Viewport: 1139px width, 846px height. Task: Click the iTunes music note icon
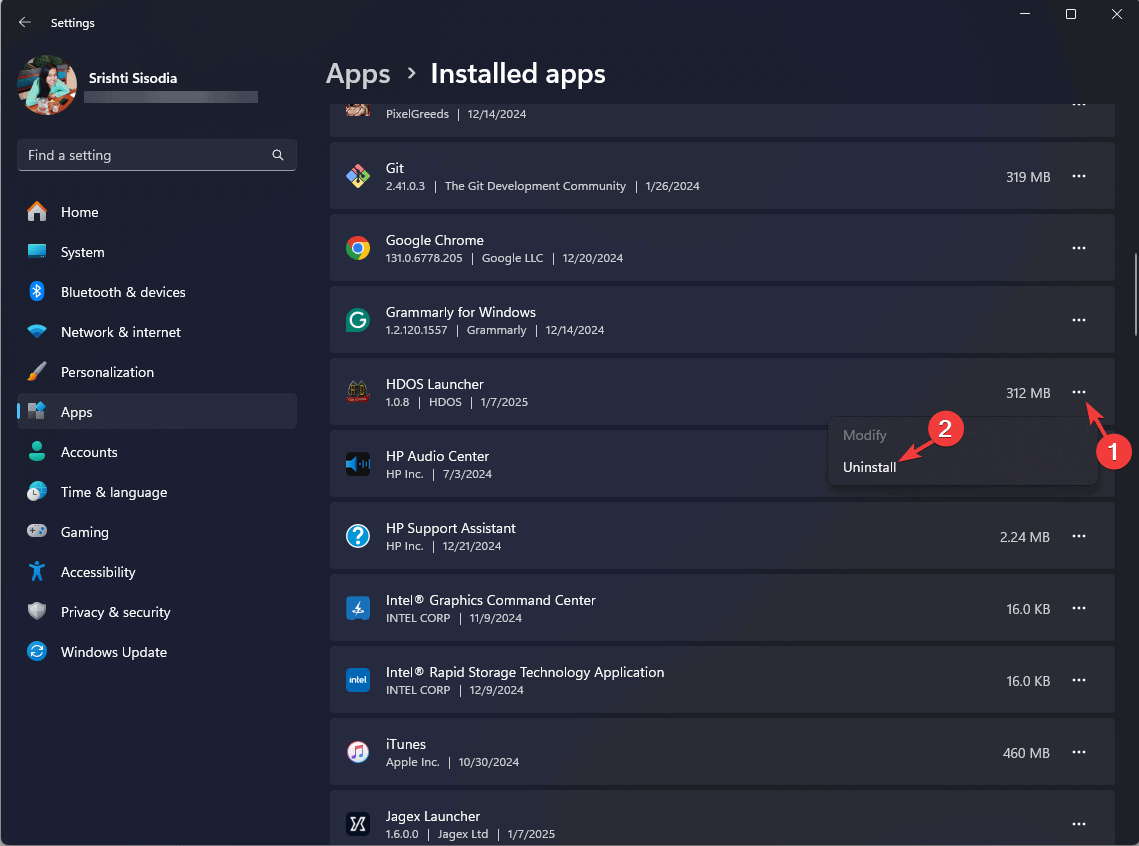357,752
